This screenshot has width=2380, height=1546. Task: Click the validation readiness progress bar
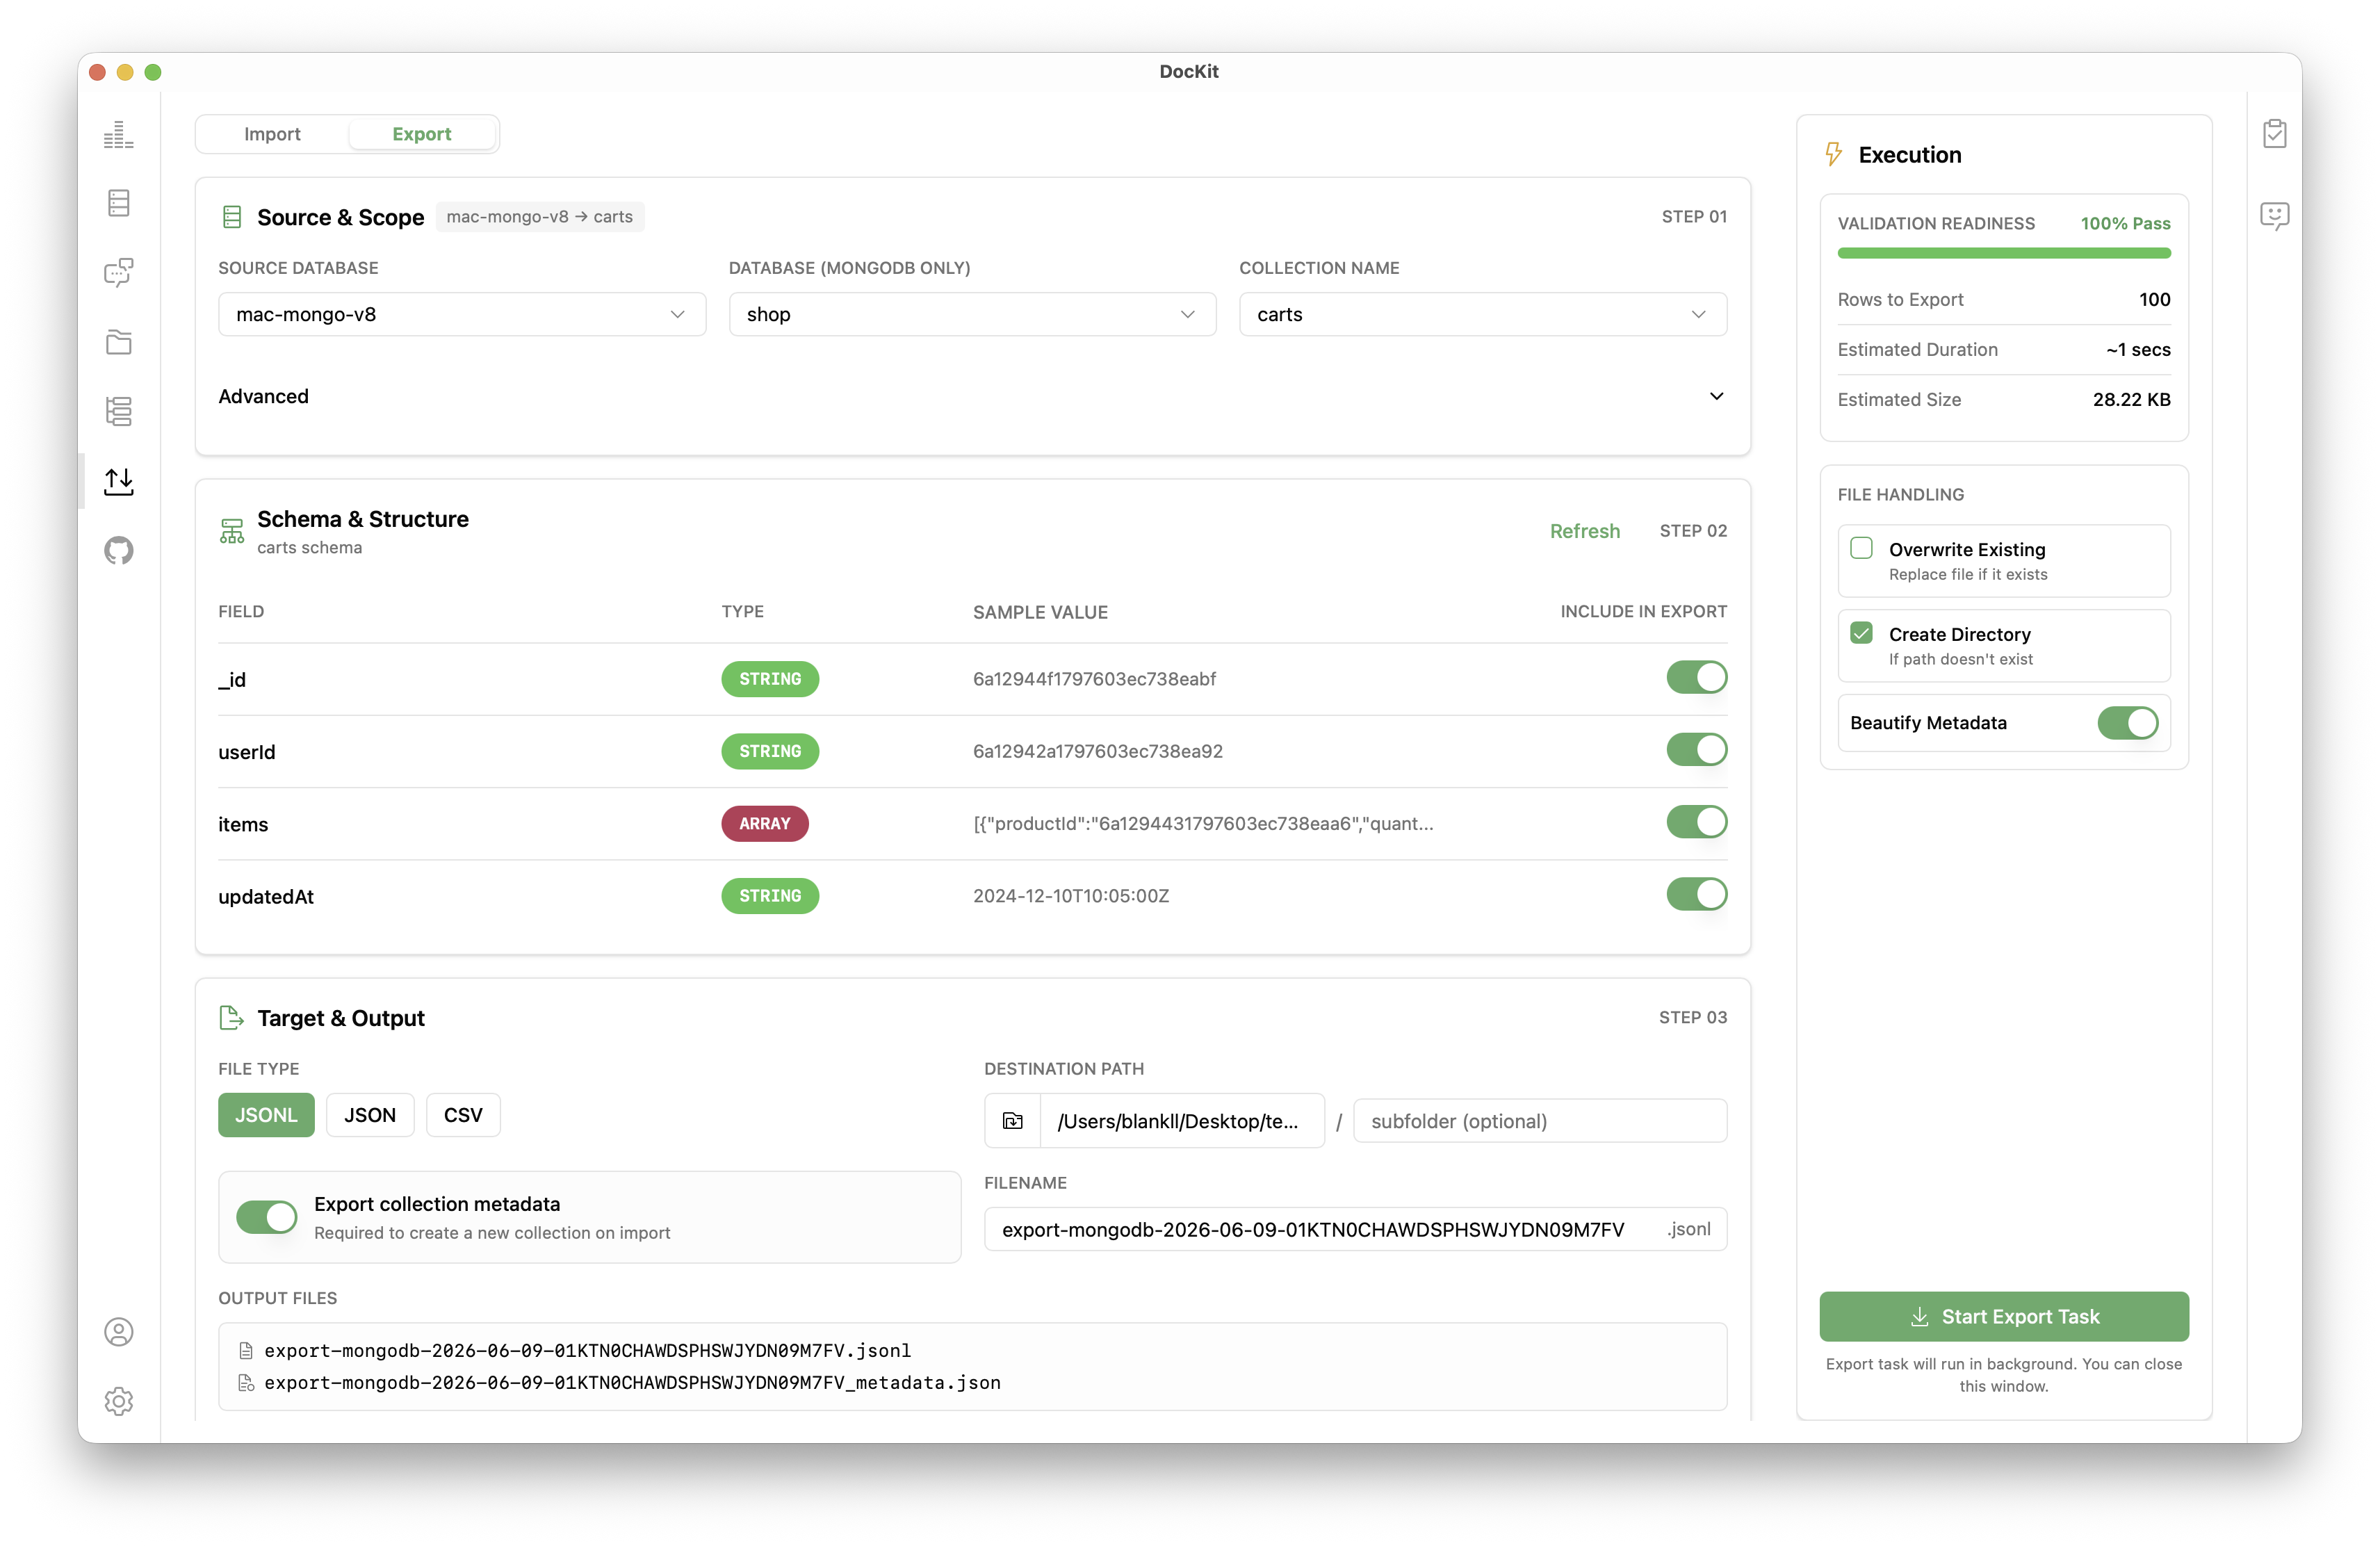(x=2003, y=254)
